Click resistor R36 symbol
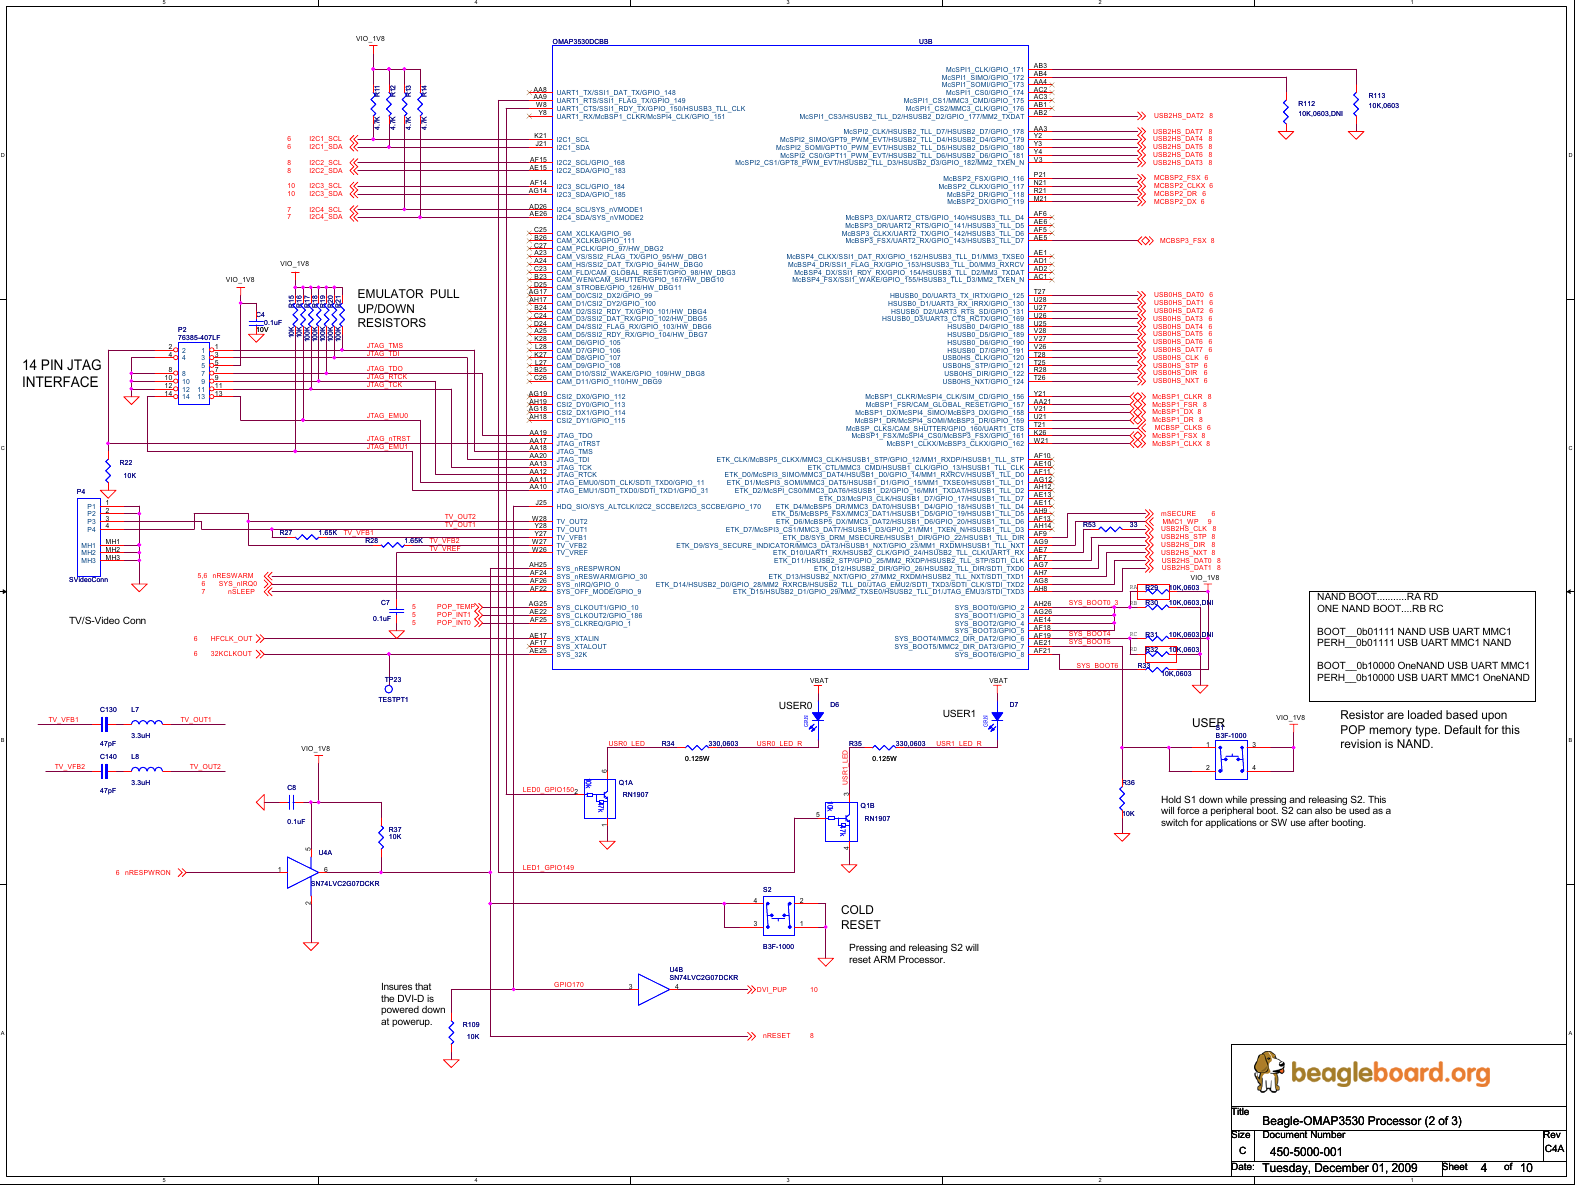This screenshot has width=1575, height=1185. tap(1122, 797)
